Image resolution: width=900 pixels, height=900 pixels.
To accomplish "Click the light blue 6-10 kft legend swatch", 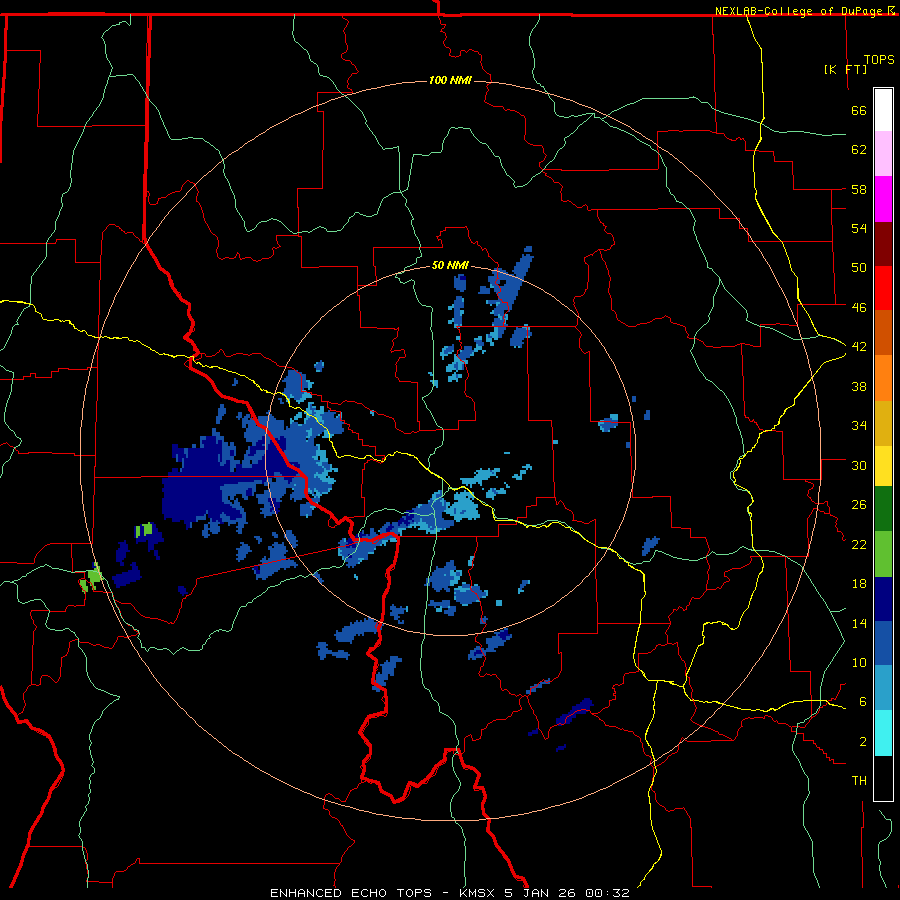I will pyautogui.click(x=883, y=688).
